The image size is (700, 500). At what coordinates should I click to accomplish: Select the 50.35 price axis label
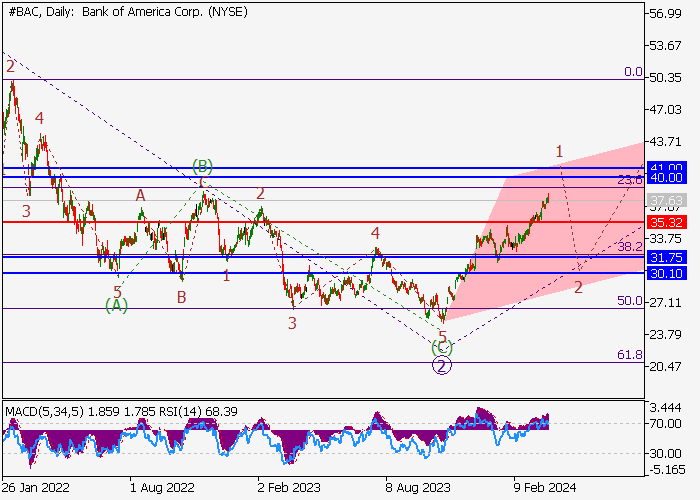tap(666, 78)
